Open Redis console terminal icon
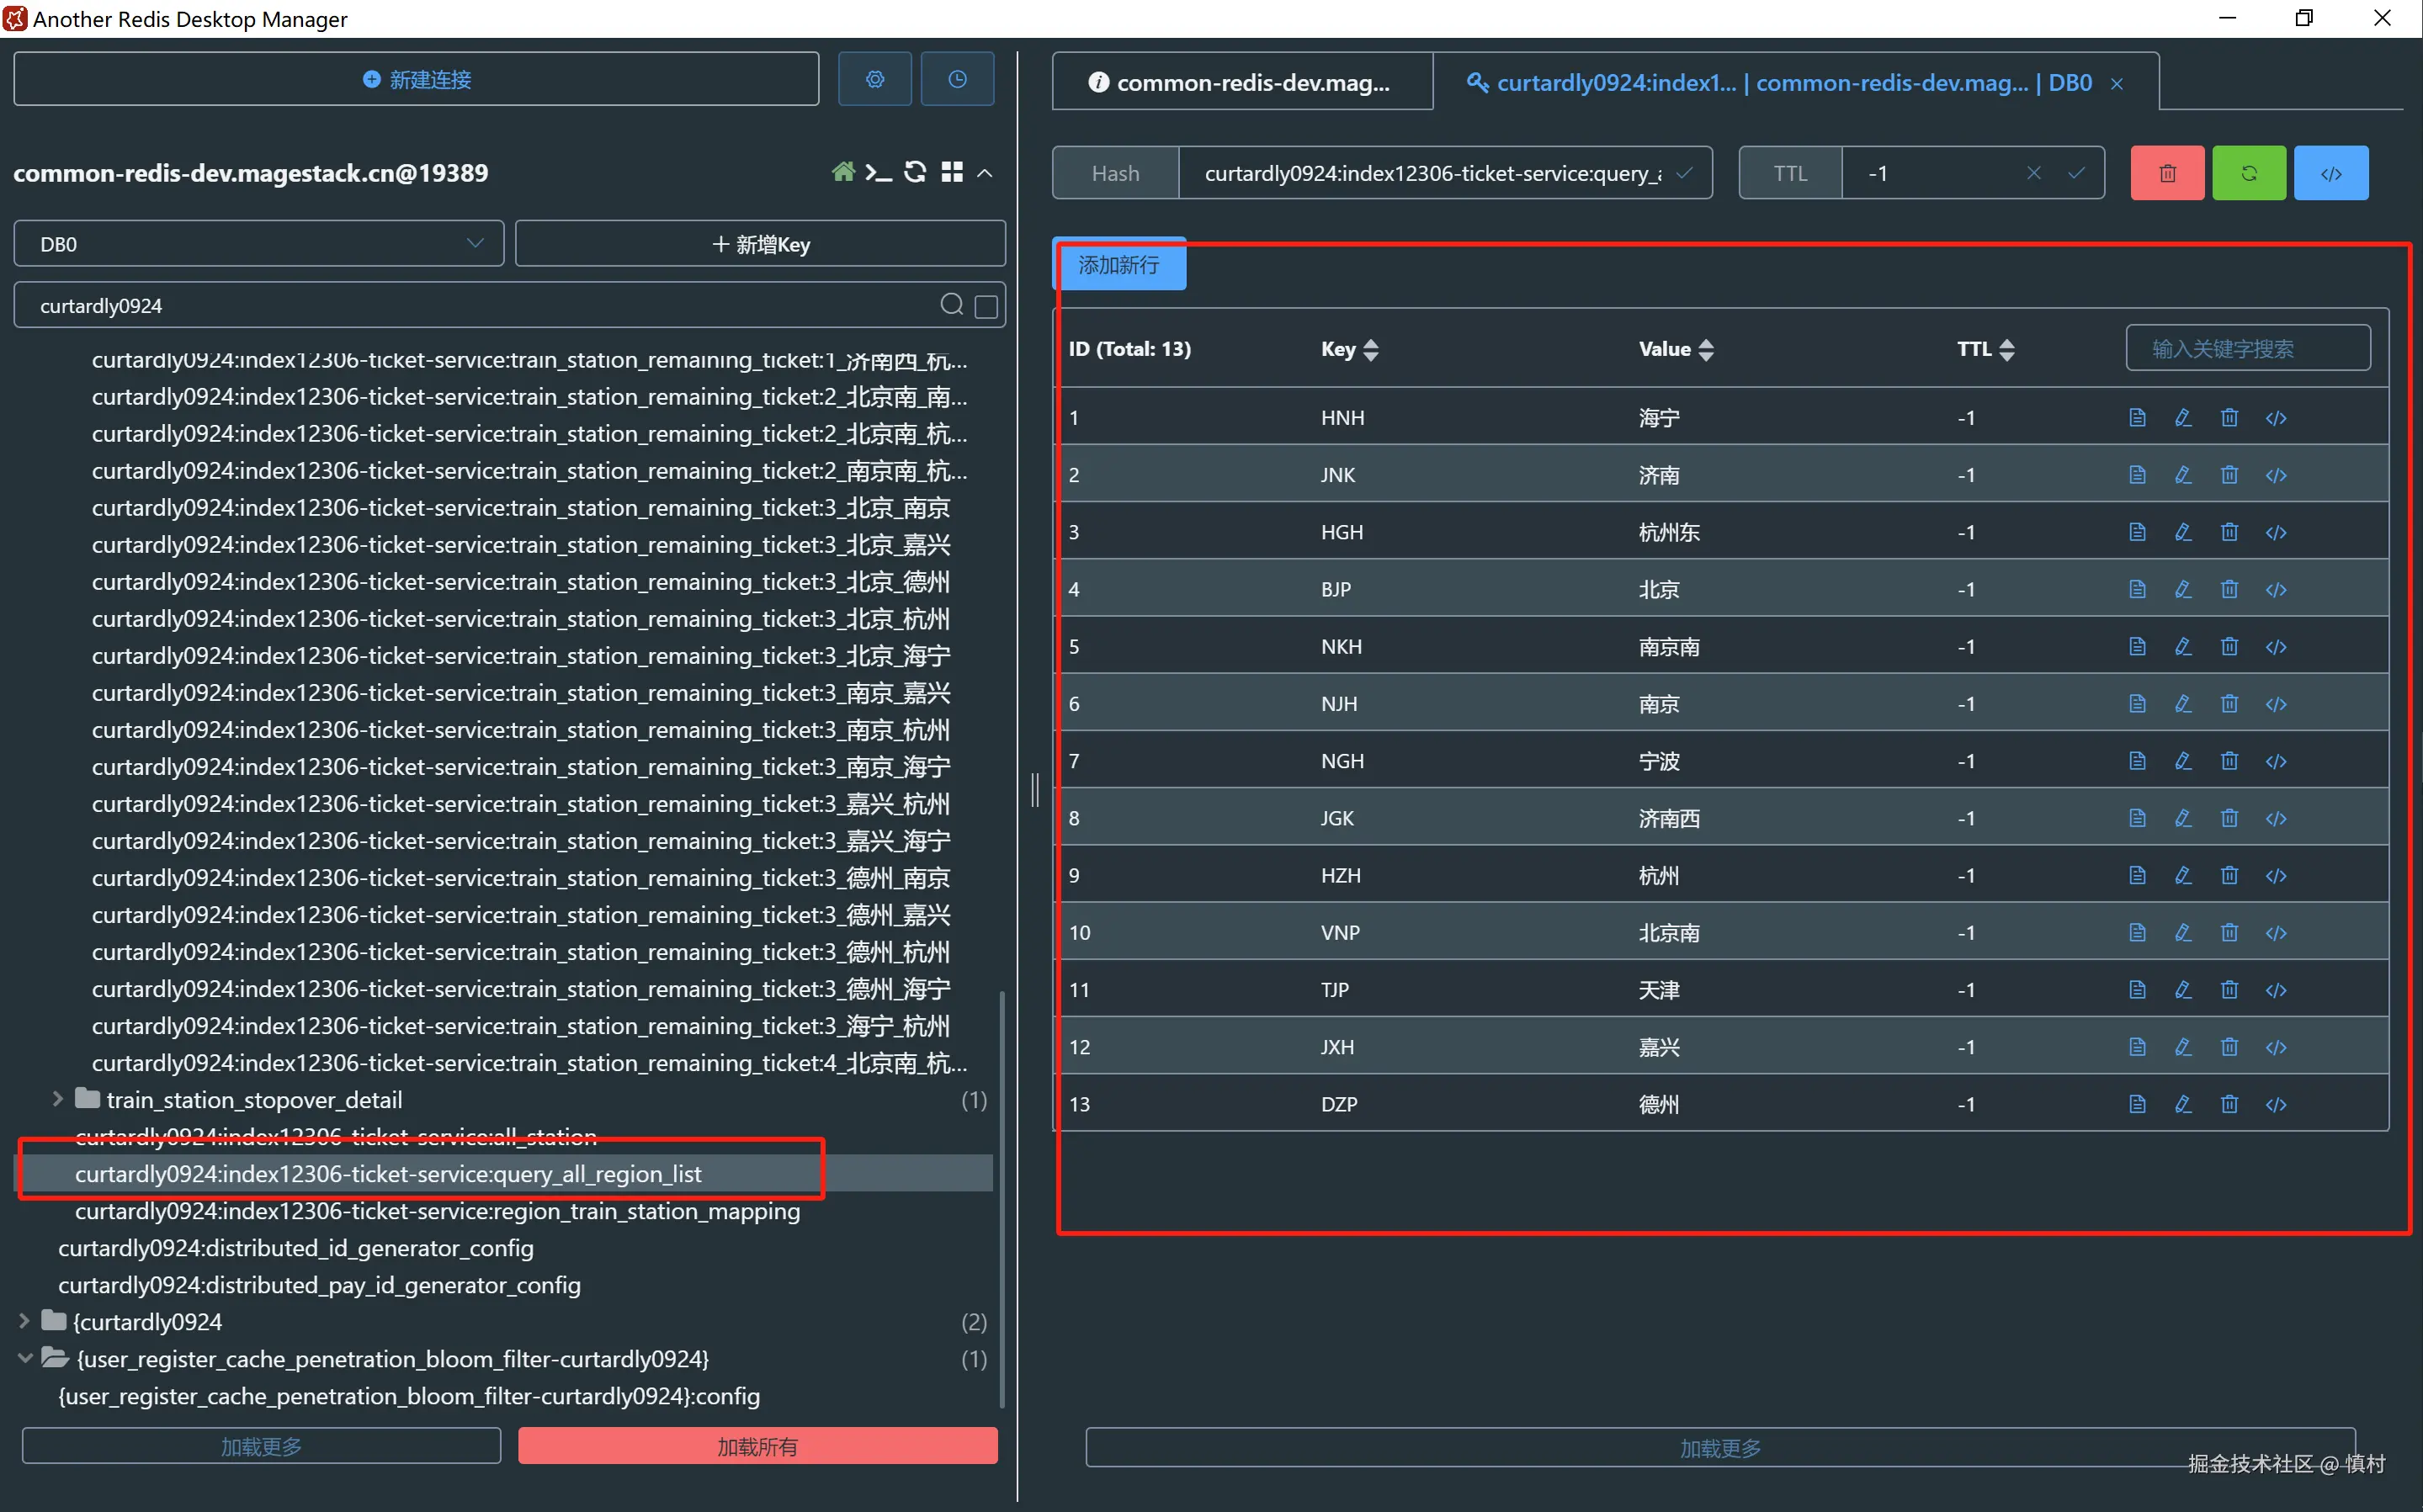Screen dimensions: 2423x1512 [878, 173]
